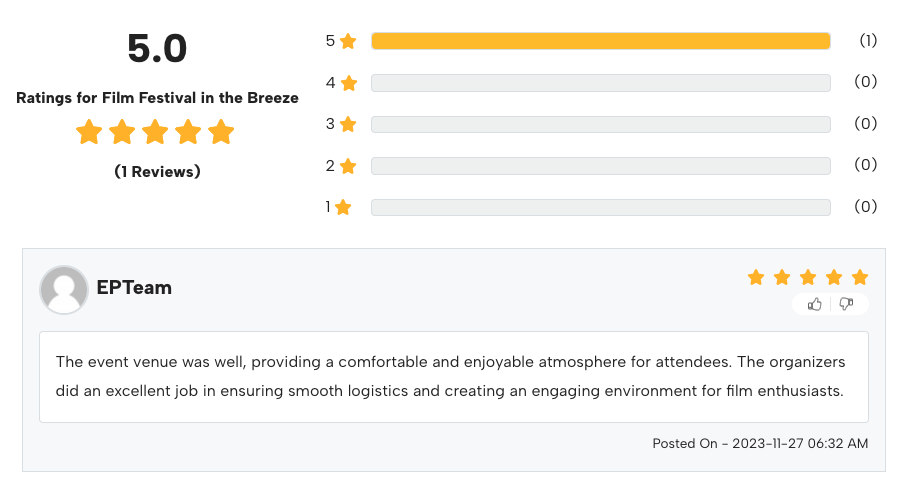Click the filled 5-star rating bar
897x504 pixels.
click(x=600, y=41)
